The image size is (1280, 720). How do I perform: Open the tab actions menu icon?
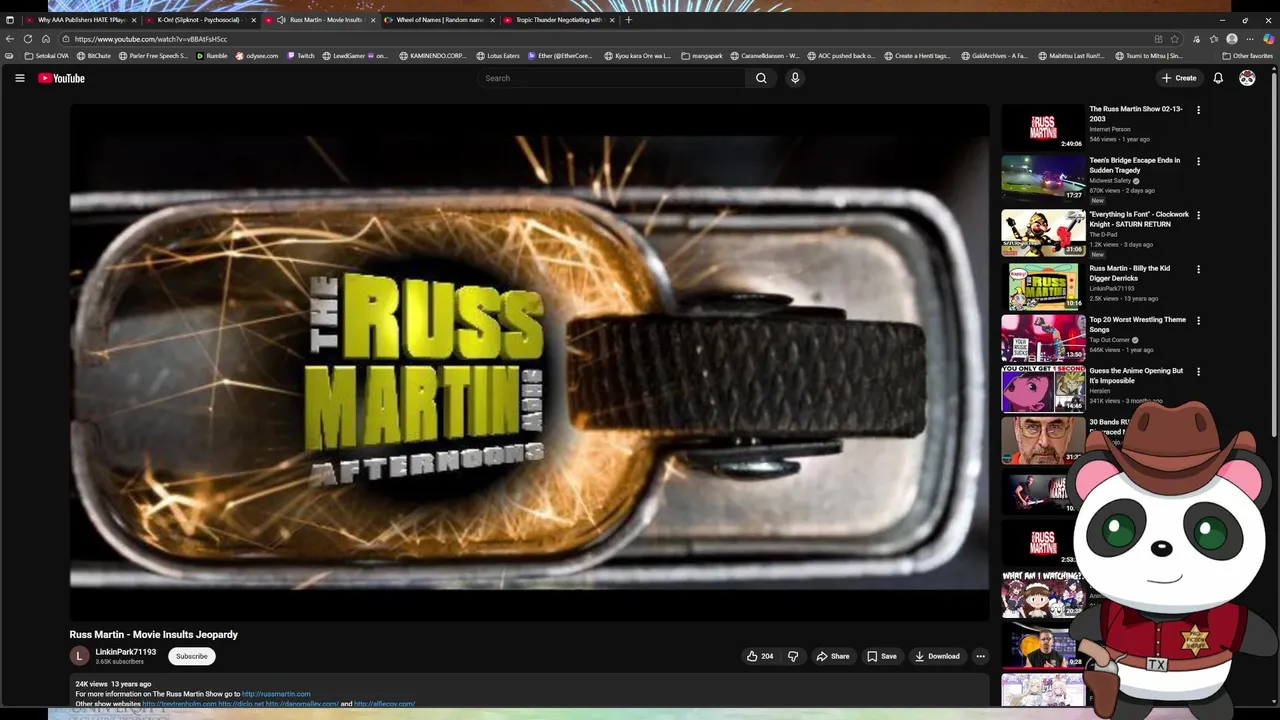pos(10,20)
